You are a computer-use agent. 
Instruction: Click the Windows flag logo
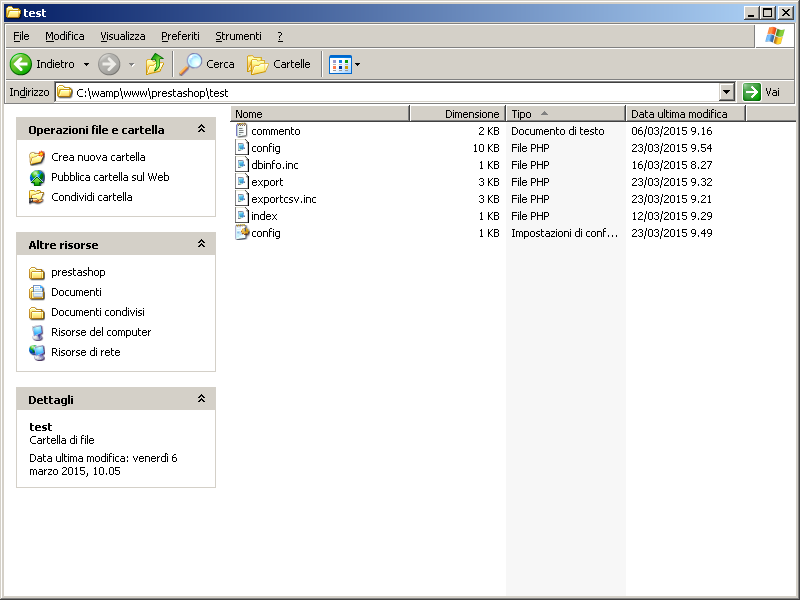point(774,36)
